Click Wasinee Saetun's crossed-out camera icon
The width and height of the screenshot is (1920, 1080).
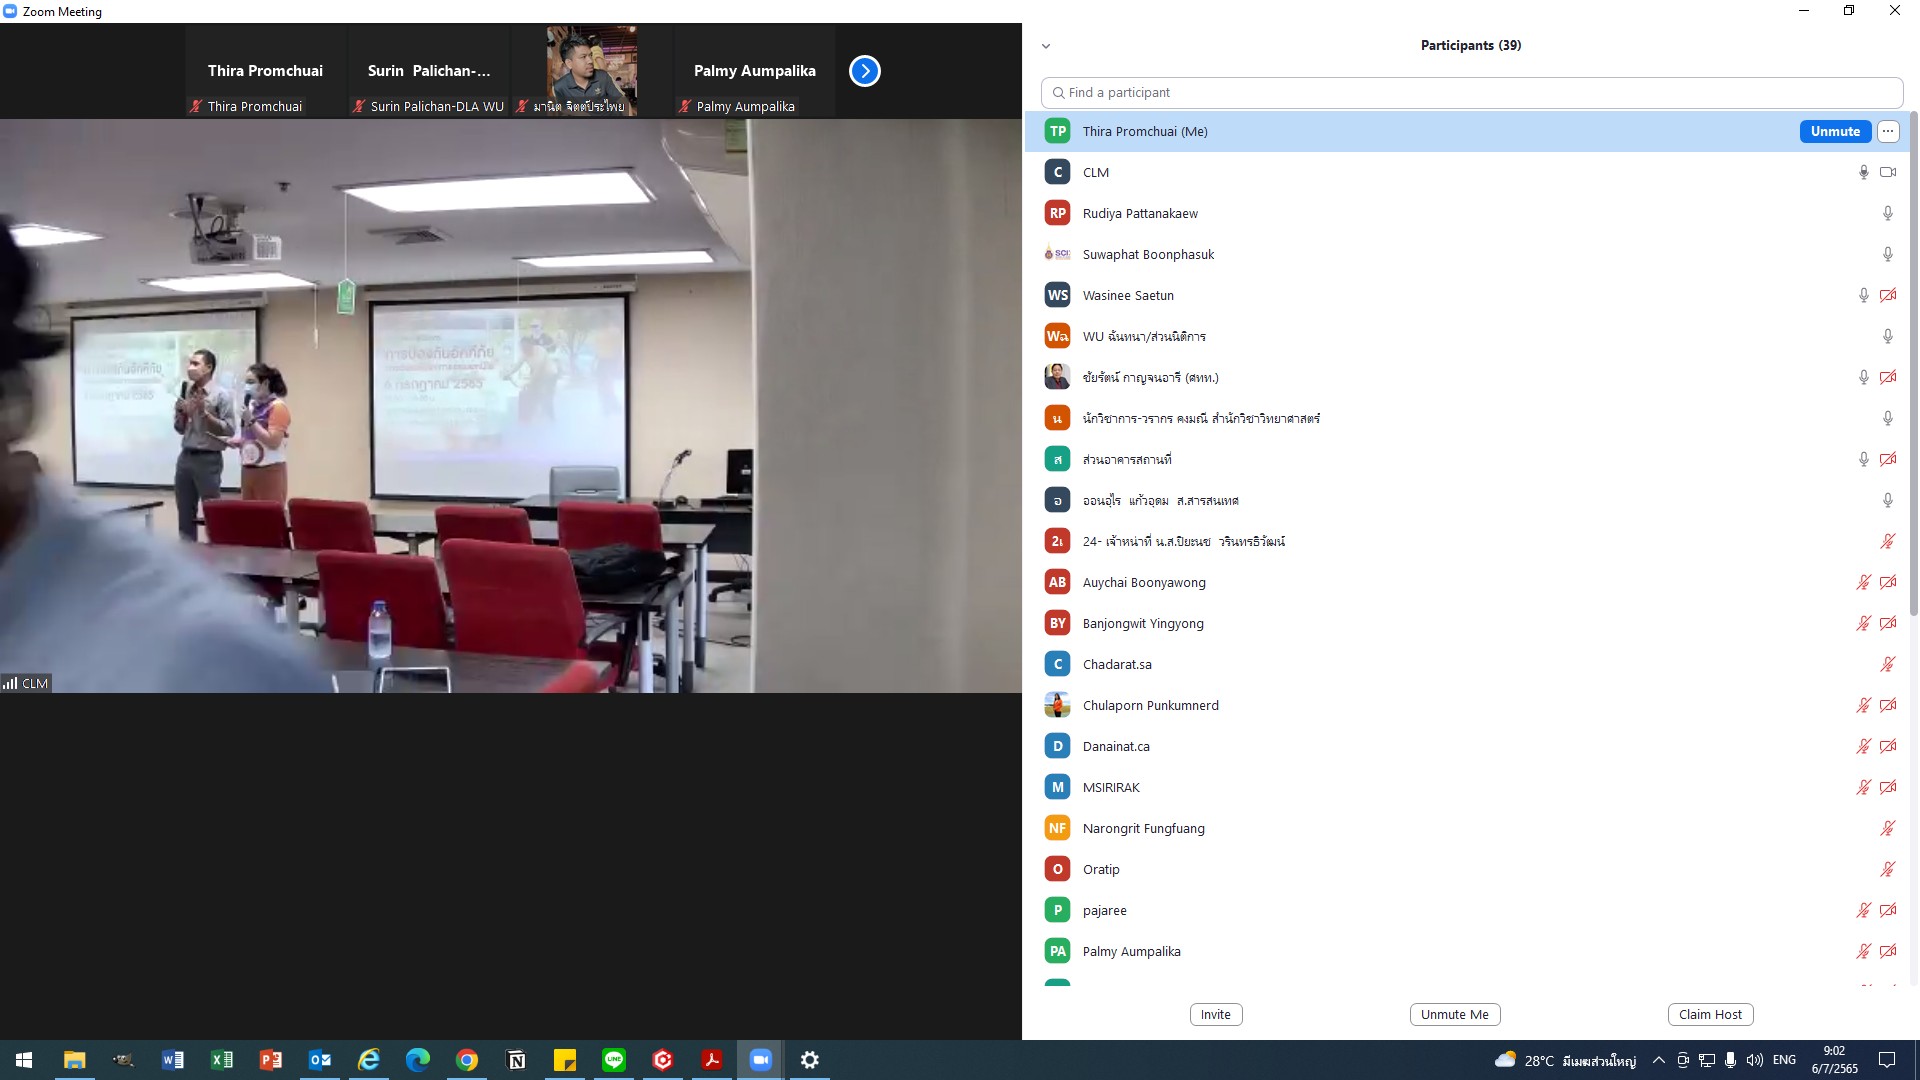click(x=1888, y=295)
